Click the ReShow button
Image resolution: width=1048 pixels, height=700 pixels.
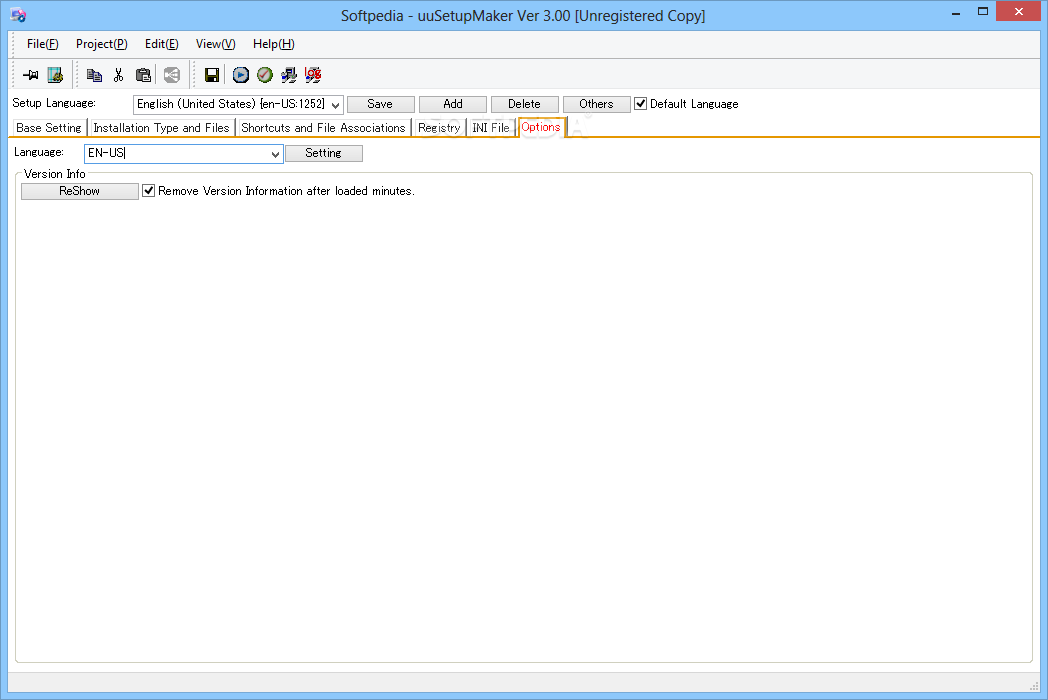click(x=80, y=191)
